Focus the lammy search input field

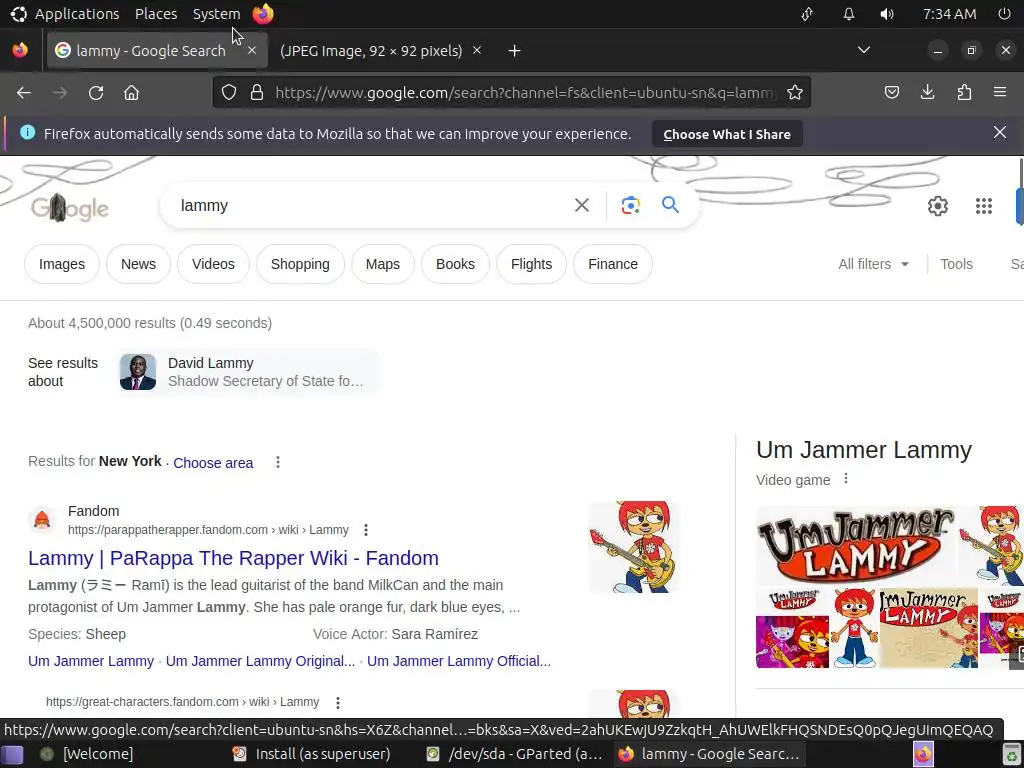[369, 205]
